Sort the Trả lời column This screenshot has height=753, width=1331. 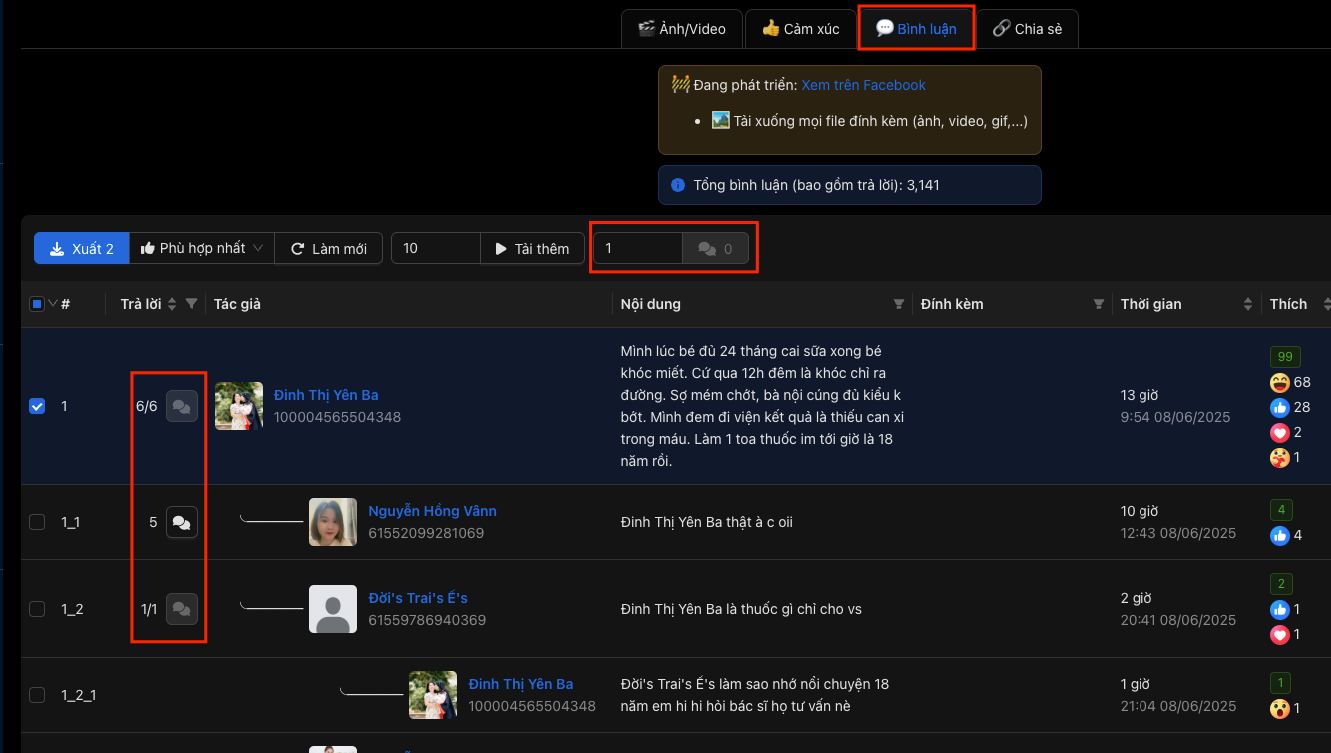click(x=172, y=304)
